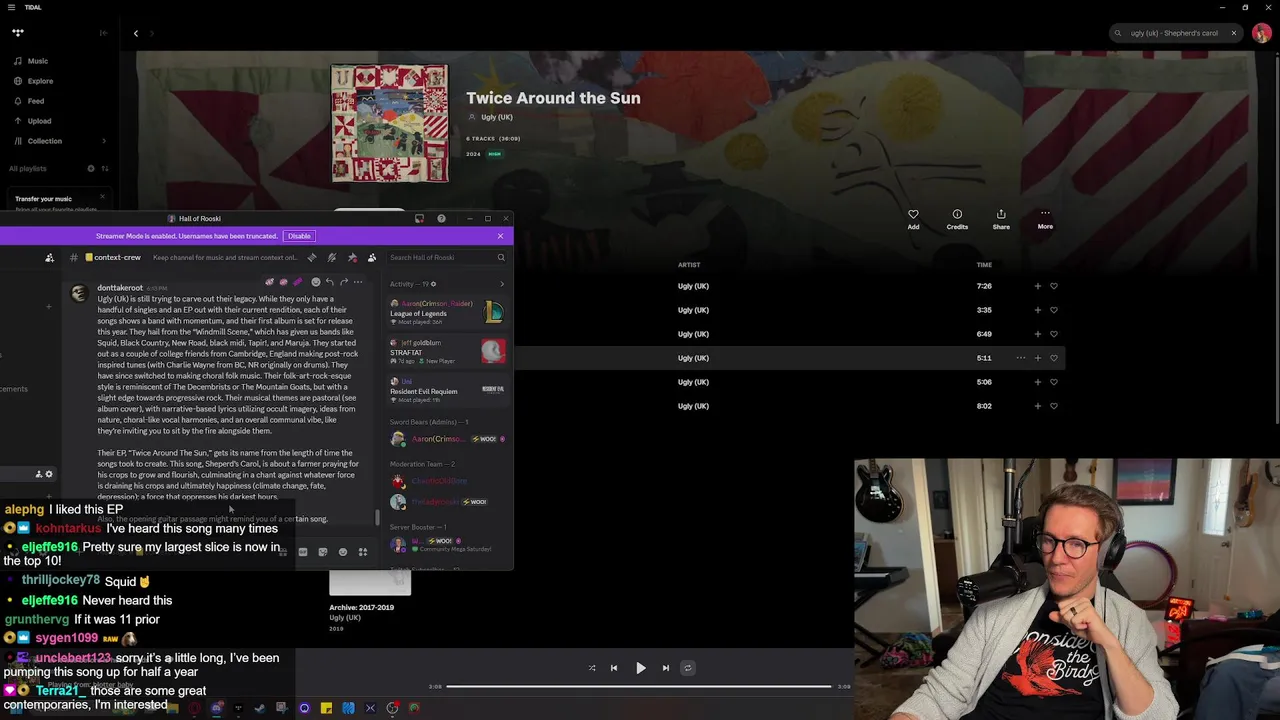Favorite the 3:35 track with the heart
The height and width of the screenshot is (720, 1280).
coord(1054,310)
